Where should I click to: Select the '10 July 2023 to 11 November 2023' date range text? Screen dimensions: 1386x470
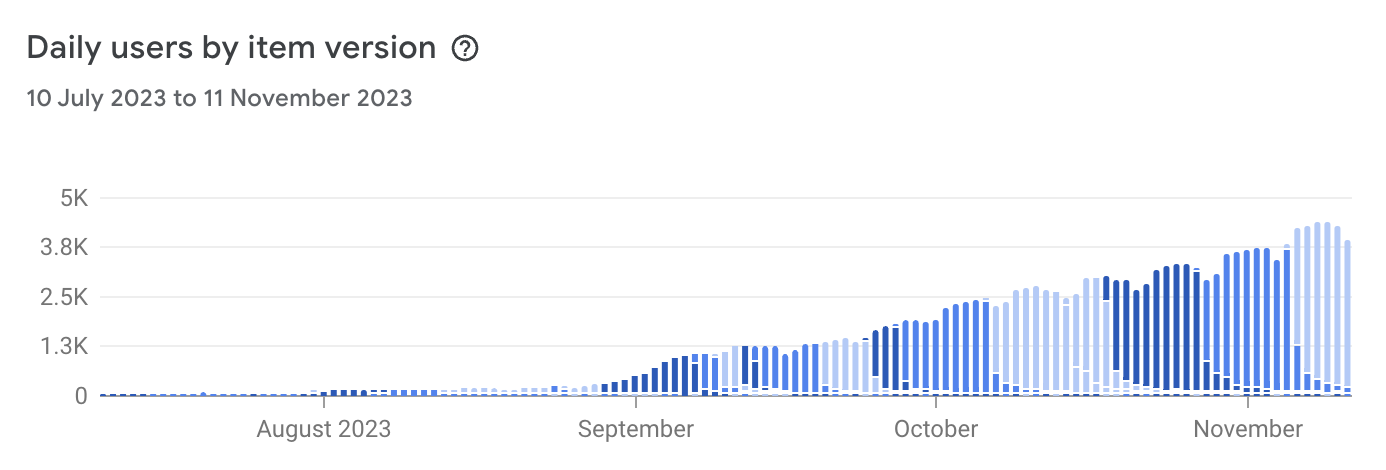tap(219, 98)
